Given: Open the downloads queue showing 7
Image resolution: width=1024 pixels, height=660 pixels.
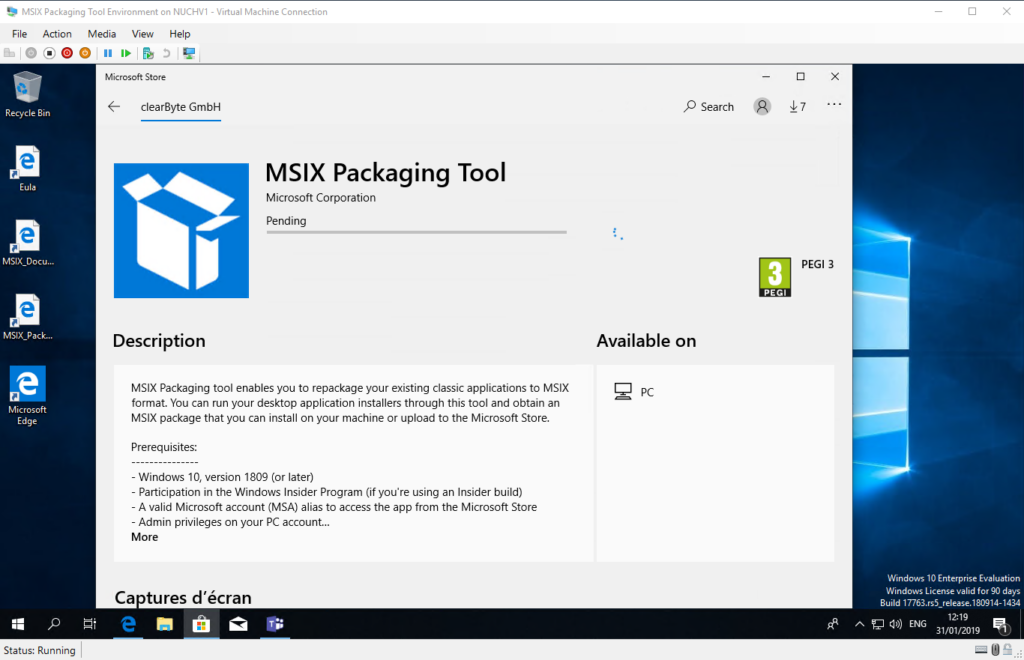Looking at the screenshot, I should 797,106.
